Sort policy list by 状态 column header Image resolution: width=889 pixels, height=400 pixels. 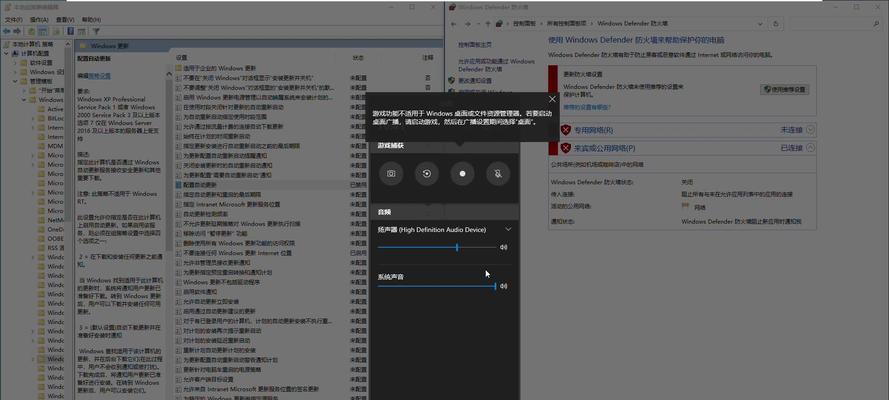point(358,58)
